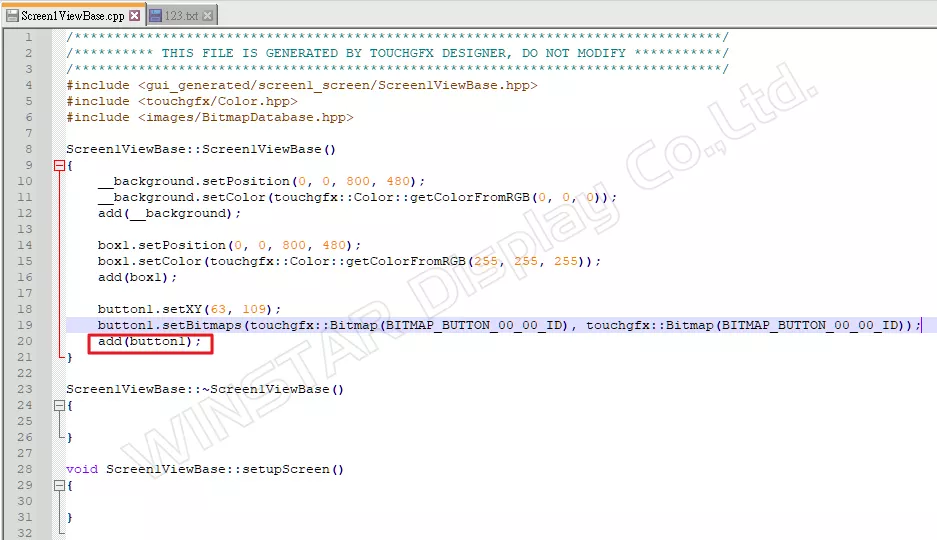Click the BitmapDatabase.hpp include line

coord(210,117)
